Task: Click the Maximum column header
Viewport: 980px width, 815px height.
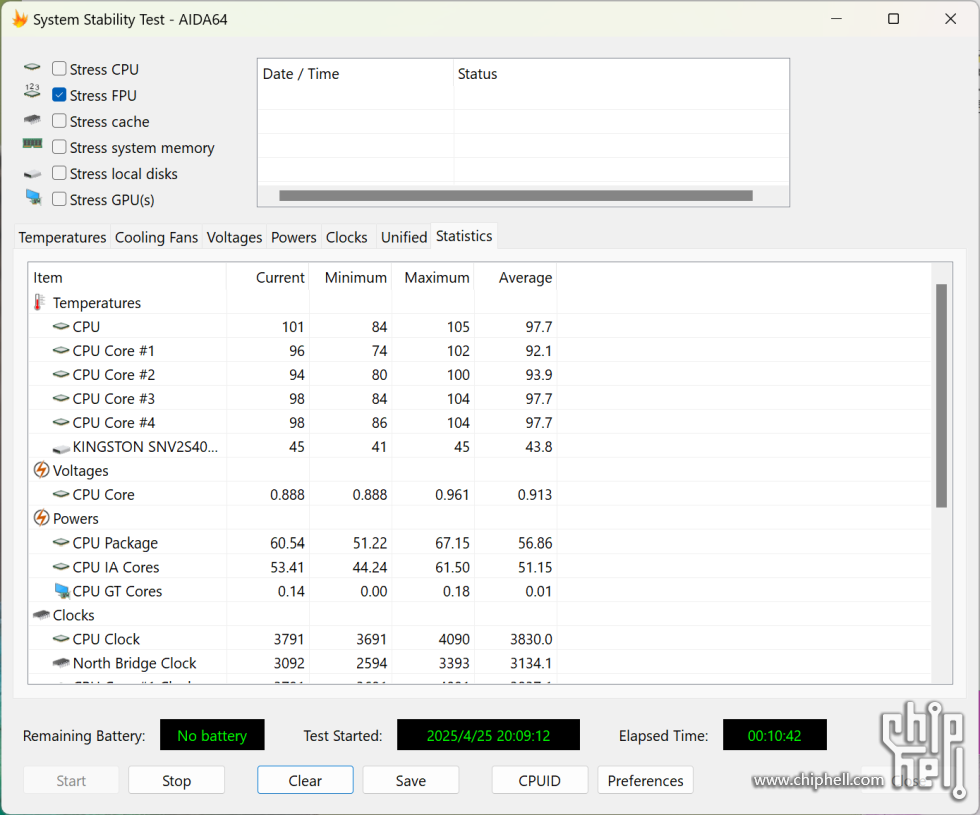Action: click(432, 278)
